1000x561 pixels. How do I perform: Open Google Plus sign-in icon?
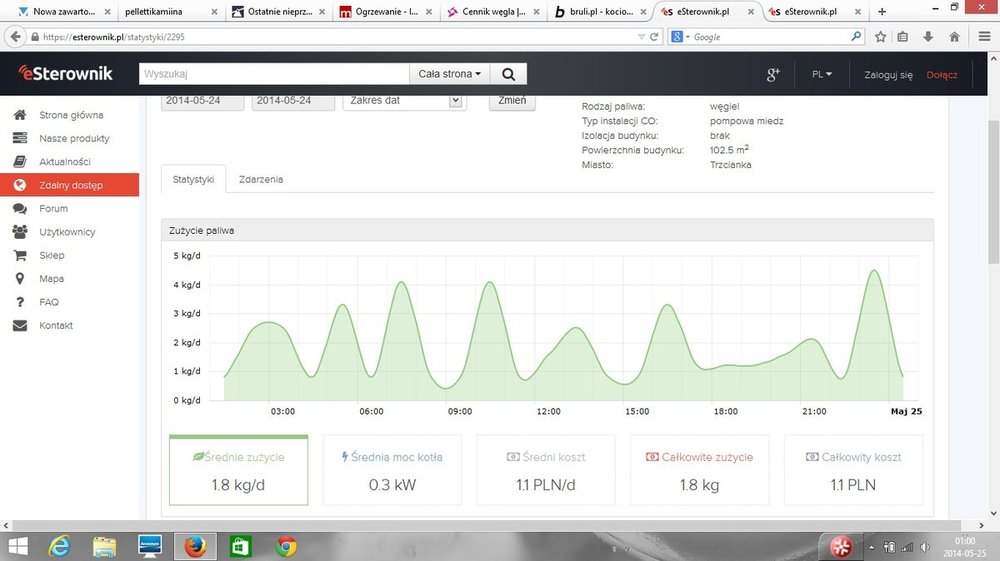point(772,74)
